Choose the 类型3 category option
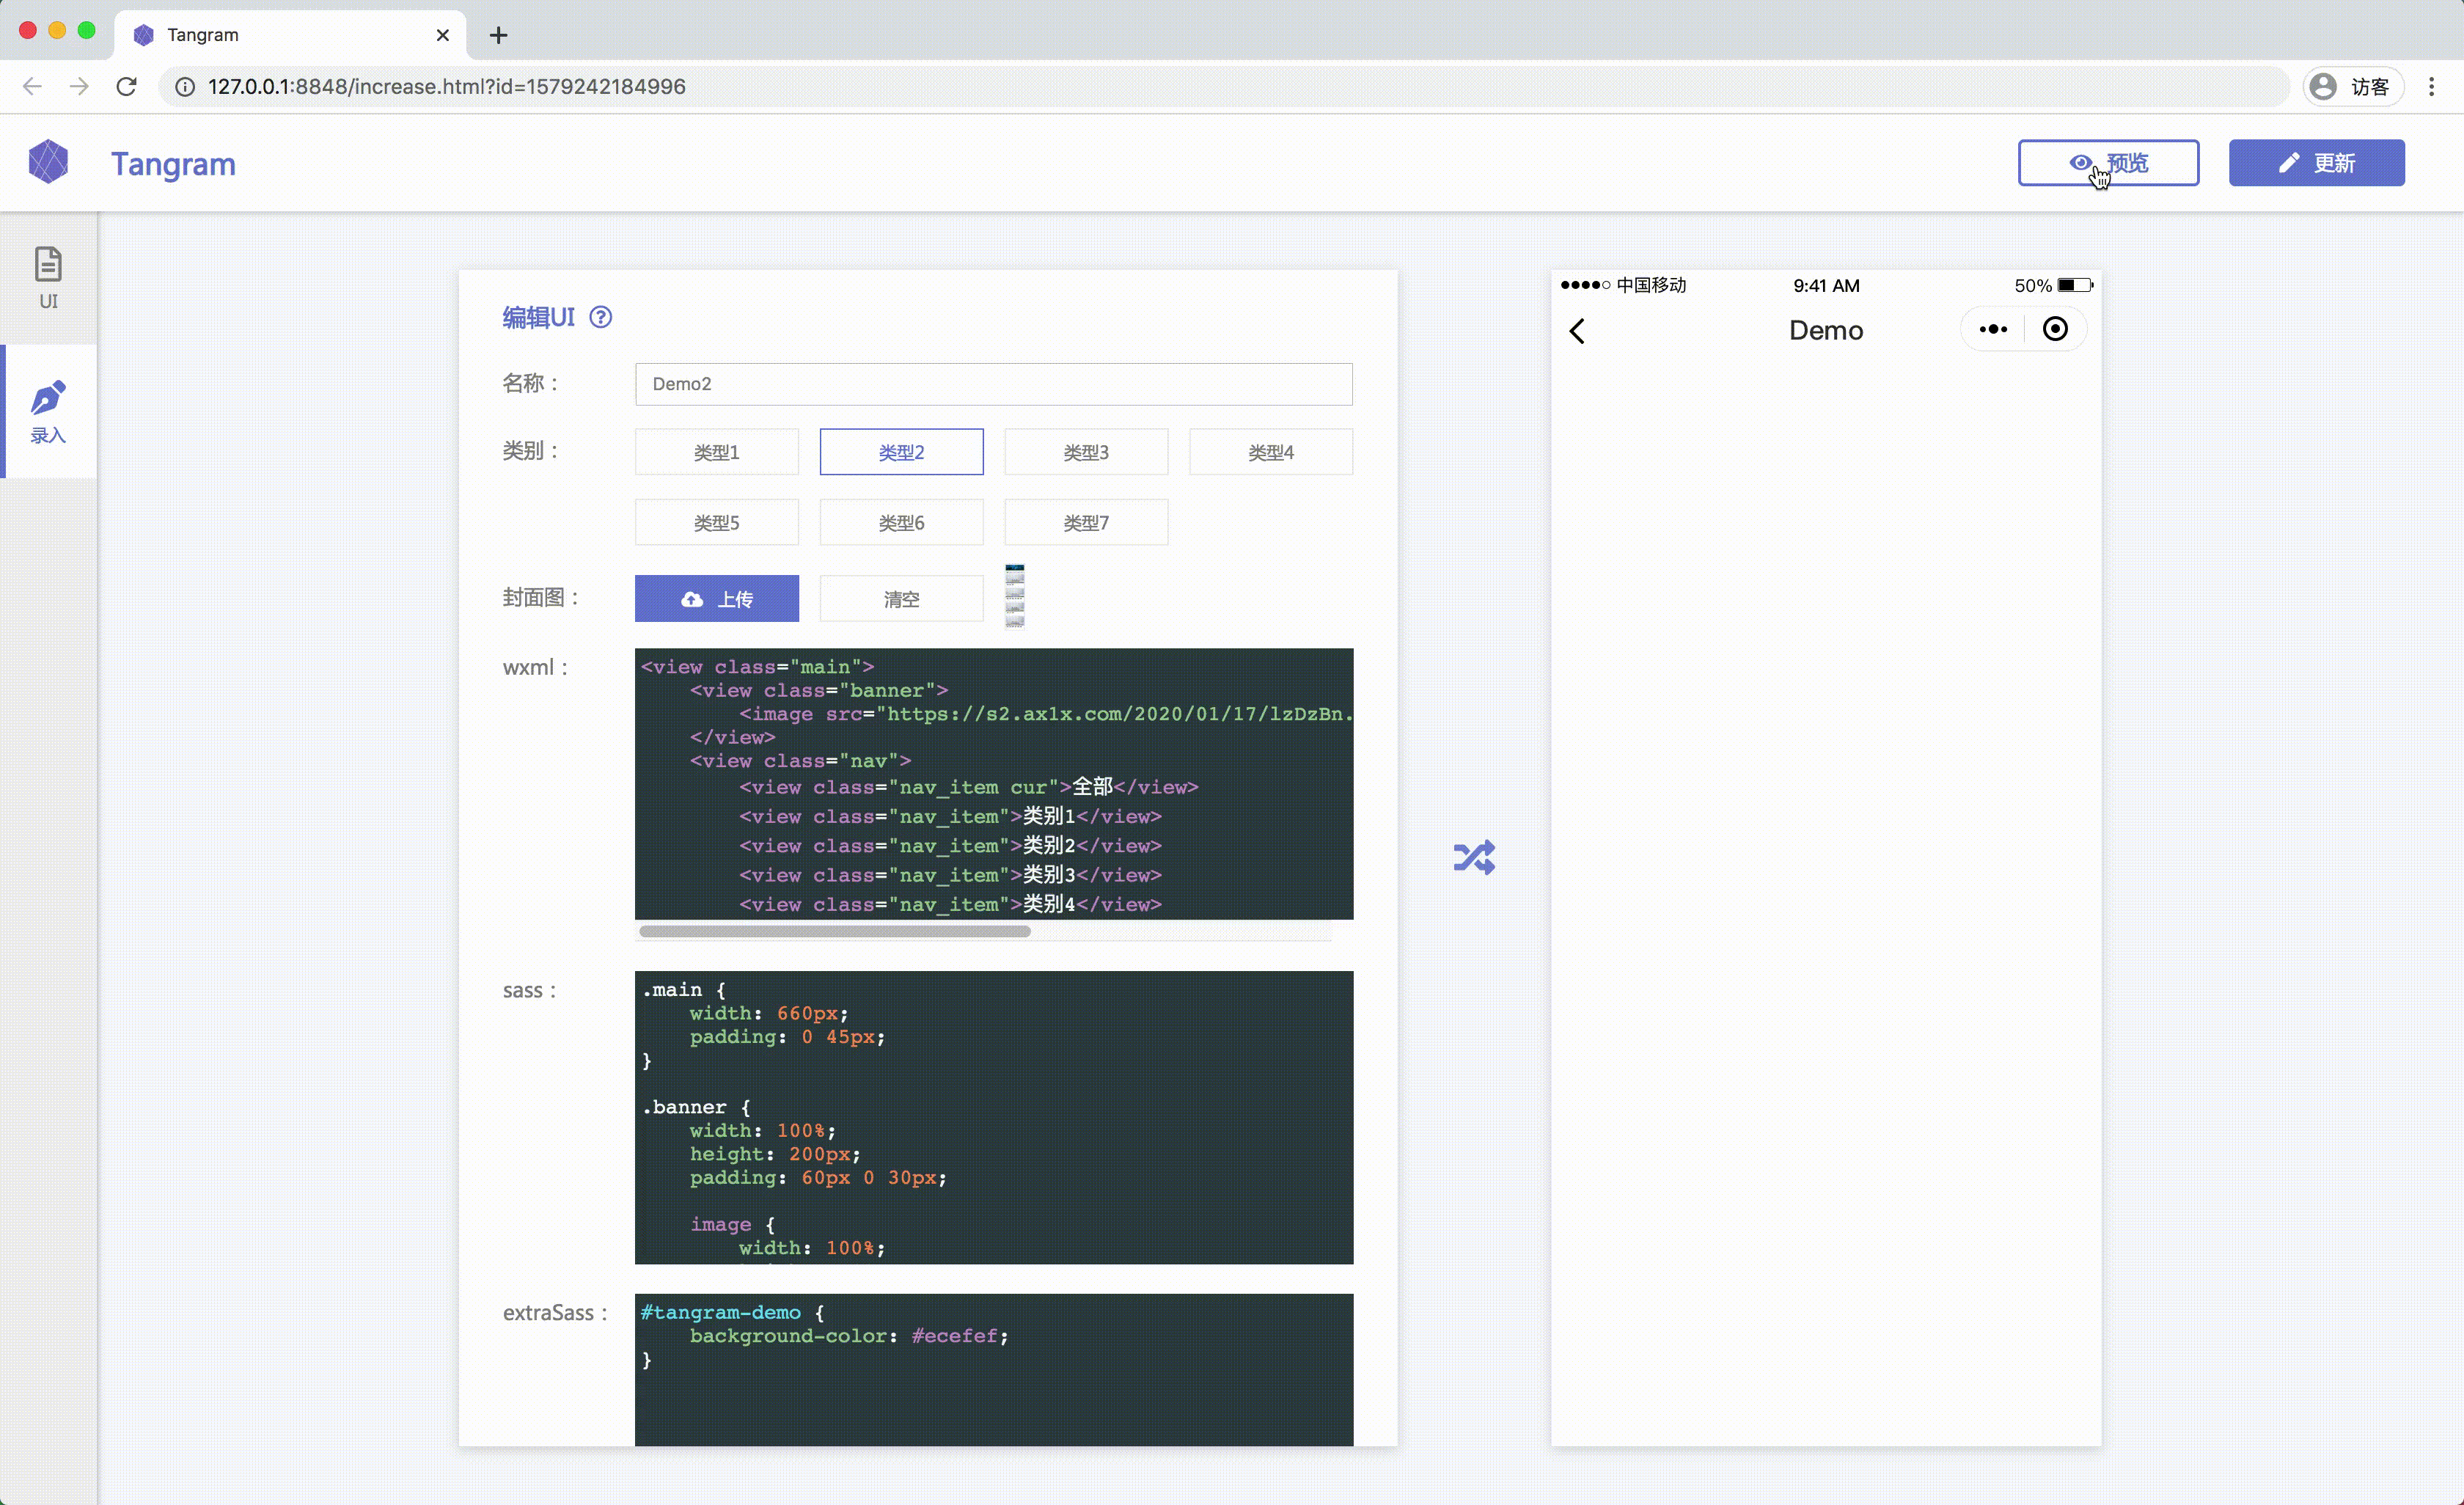The width and height of the screenshot is (2464, 1505). [1085, 452]
